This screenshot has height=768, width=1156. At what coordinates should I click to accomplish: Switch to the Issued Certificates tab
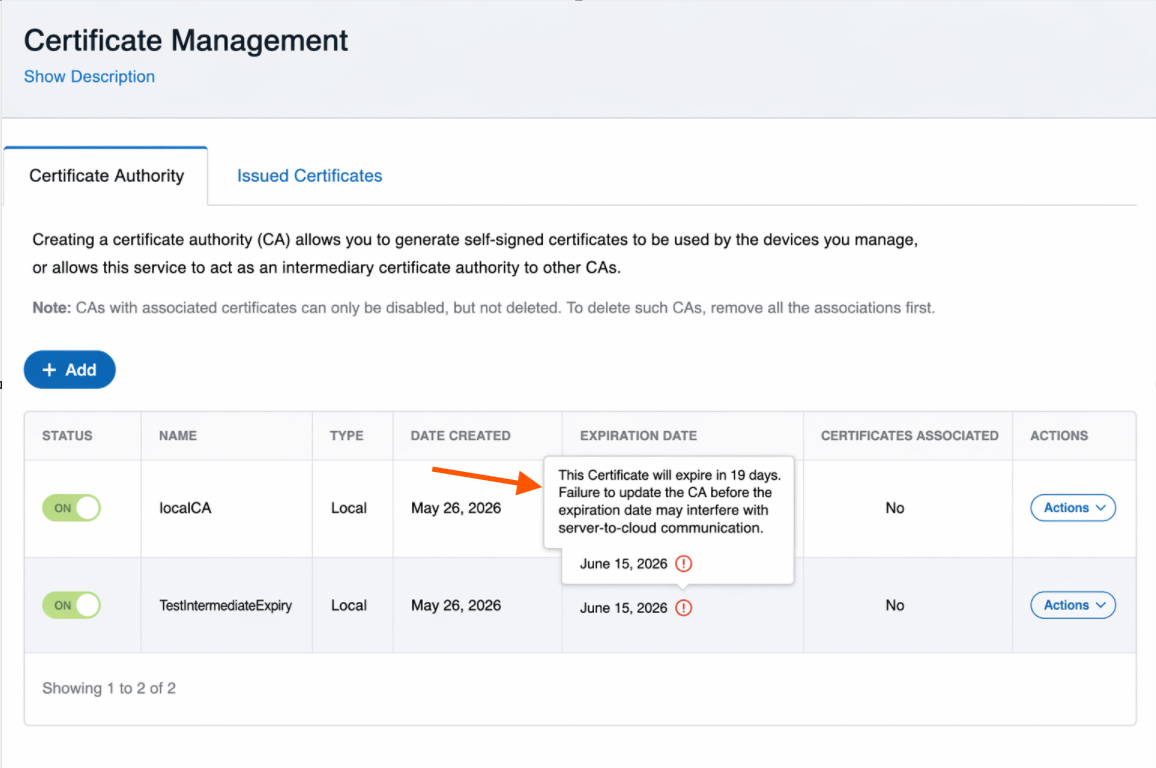point(310,175)
